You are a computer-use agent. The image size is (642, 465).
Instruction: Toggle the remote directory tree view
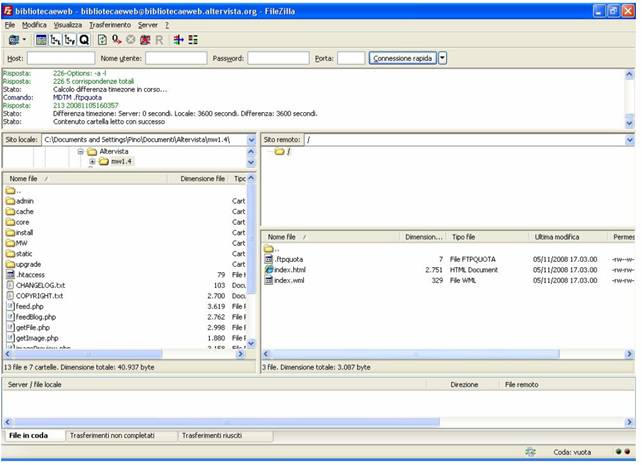(x=70, y=40)
